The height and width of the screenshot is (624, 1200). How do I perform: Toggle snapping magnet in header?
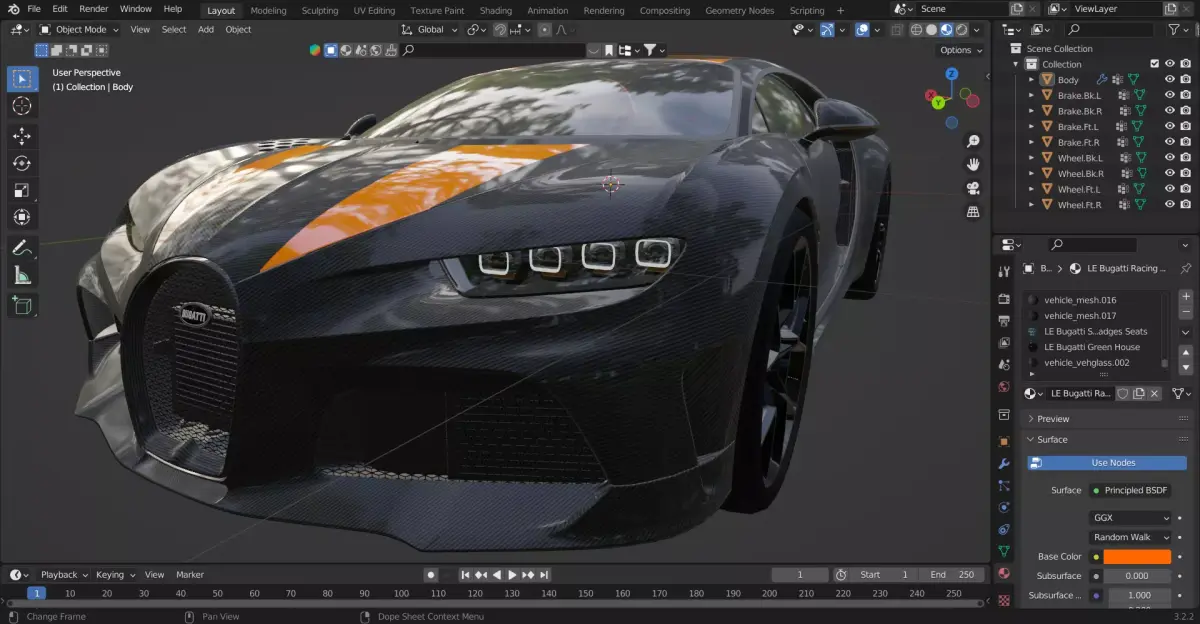[x=501, y=30]
